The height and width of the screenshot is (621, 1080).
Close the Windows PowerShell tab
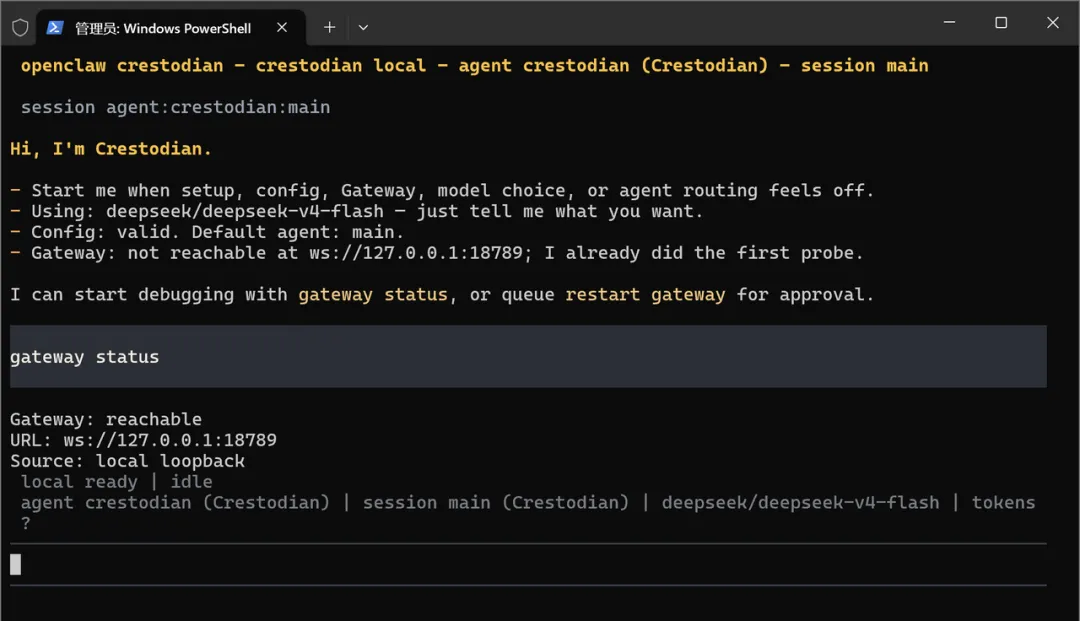tap(282, 28)
